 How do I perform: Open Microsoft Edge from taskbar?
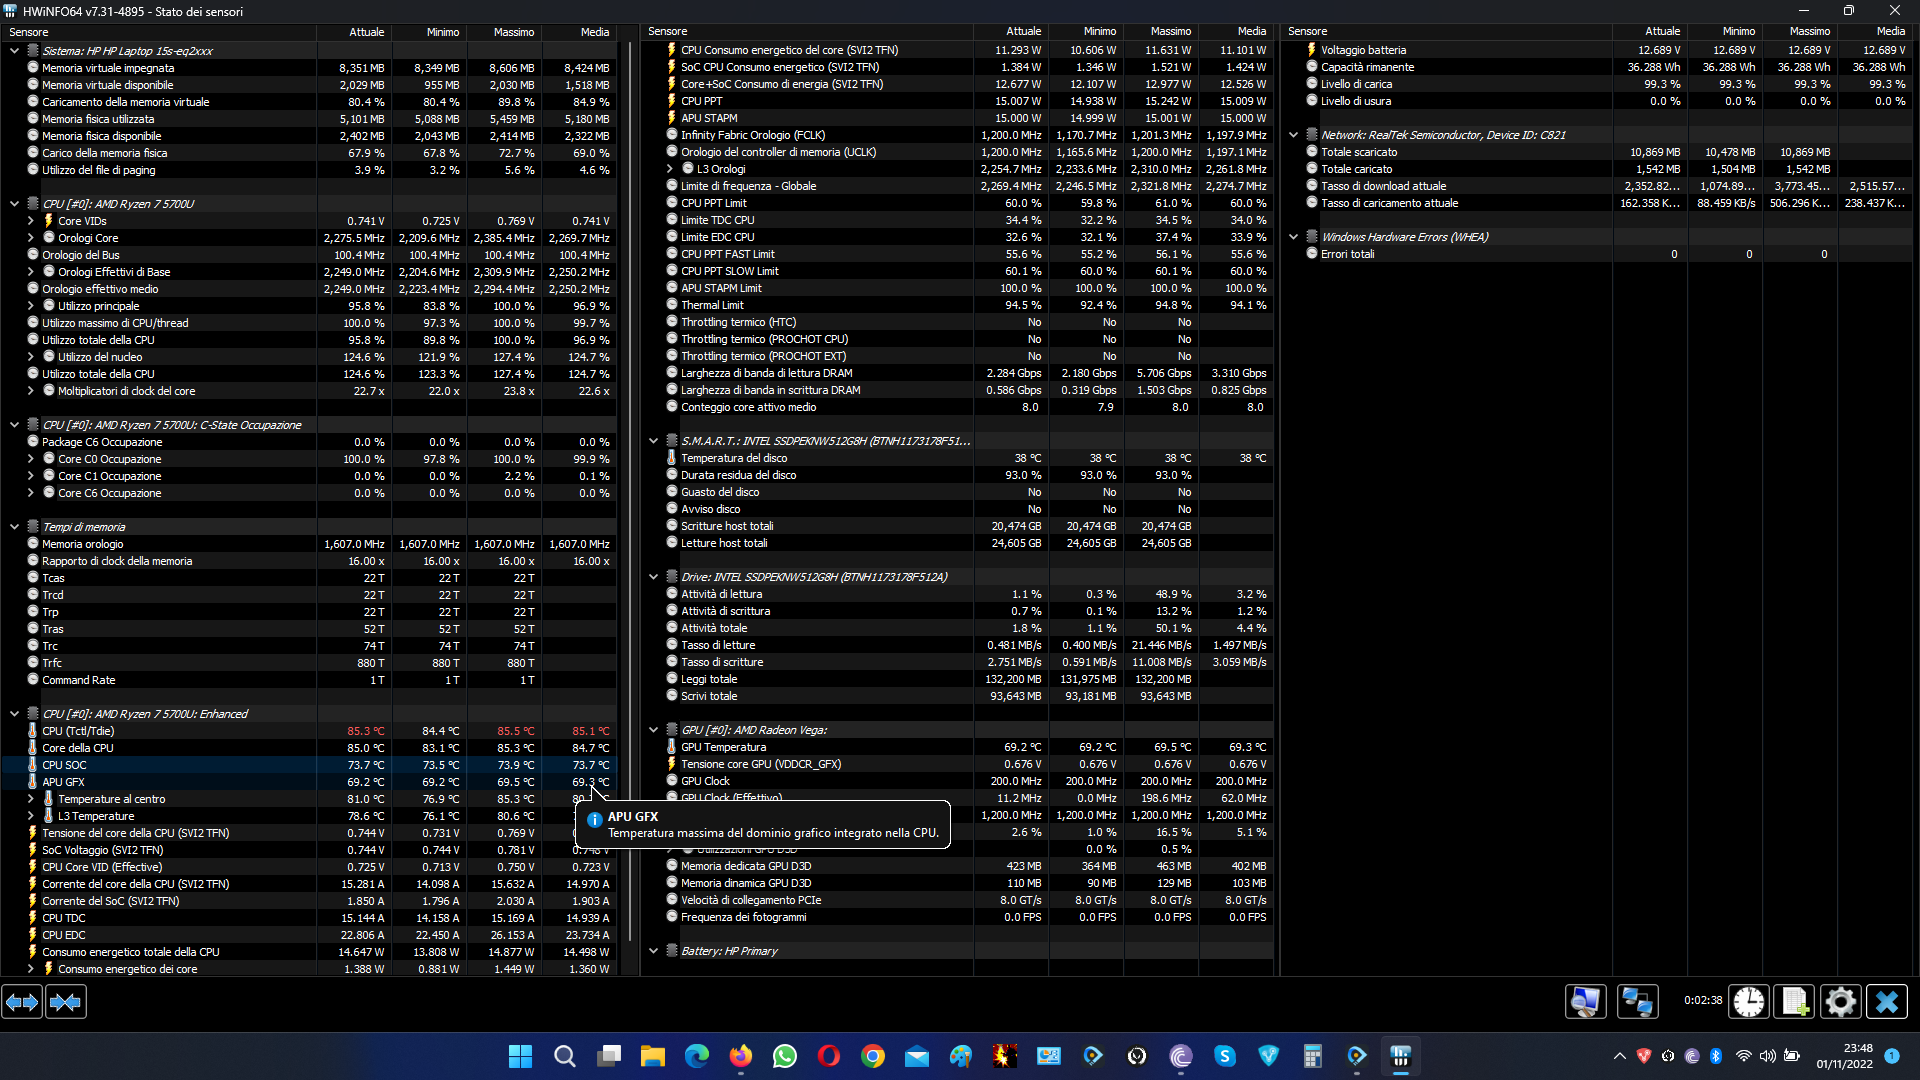coord(697,1056)
